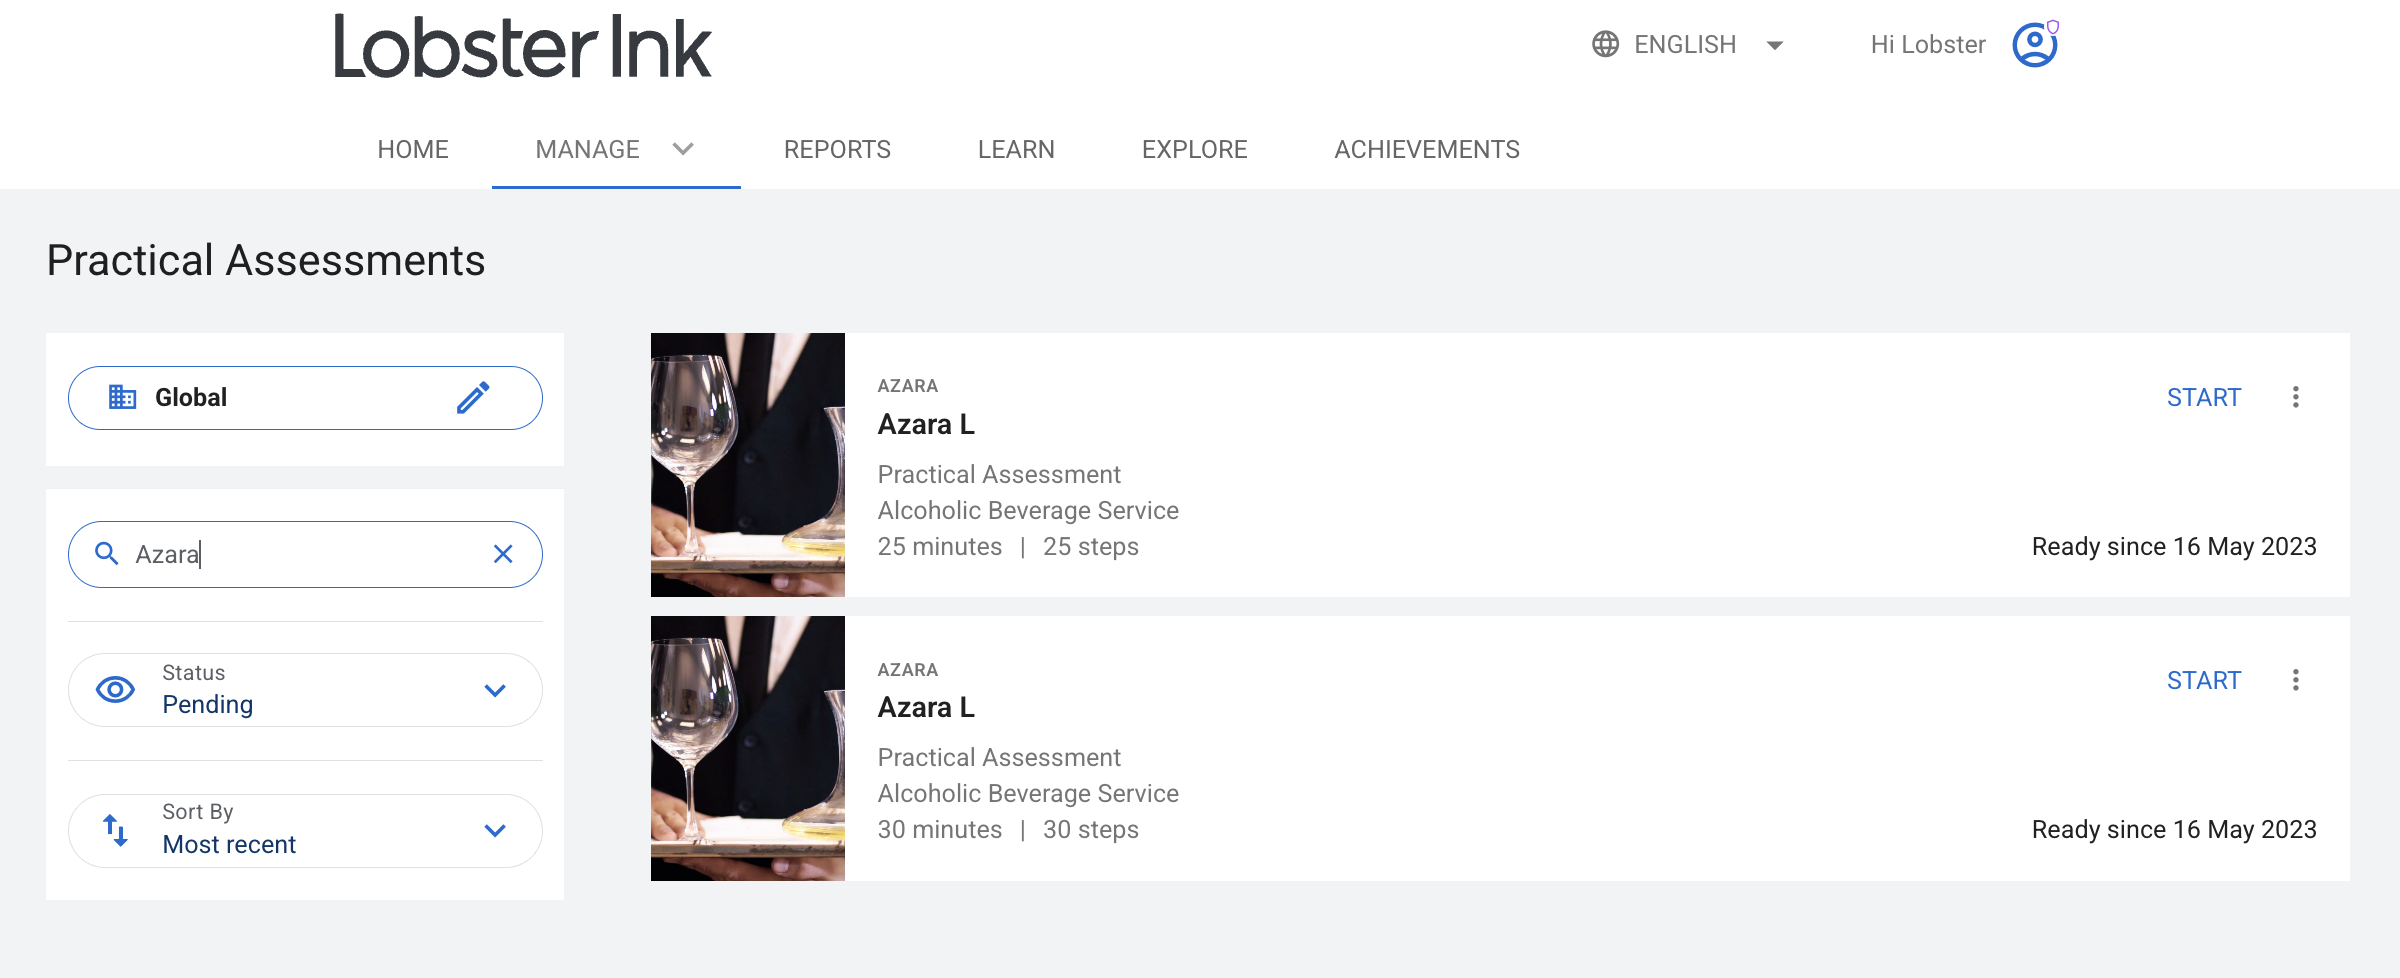Open the MANAGE tab
This screenshot has height=978, width=2400.
click(587, 149)
